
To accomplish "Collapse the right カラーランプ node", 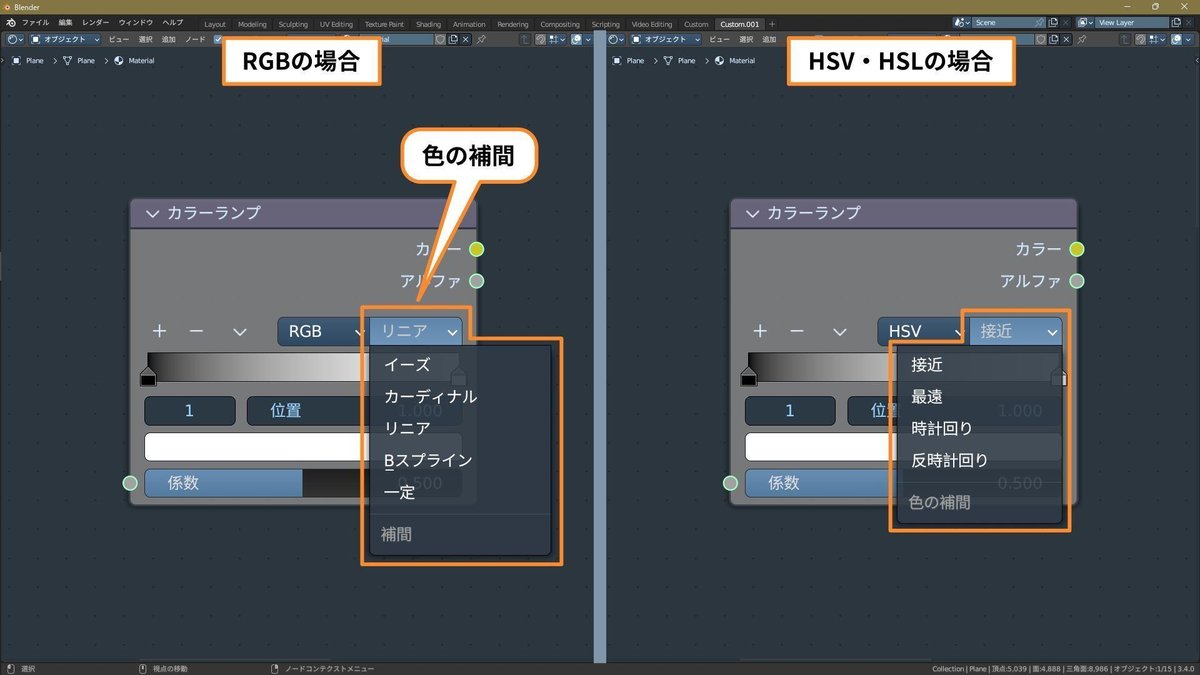I will click(x=752, y=213).
